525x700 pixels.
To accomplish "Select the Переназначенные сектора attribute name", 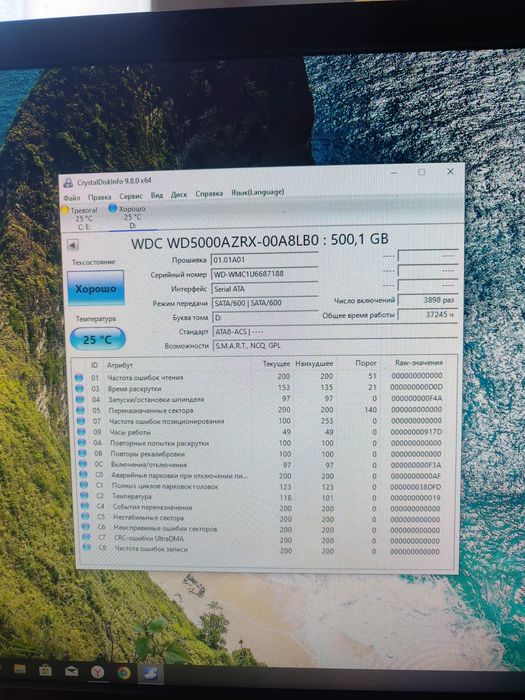I will pyautogui.click(x=151, y=410).
